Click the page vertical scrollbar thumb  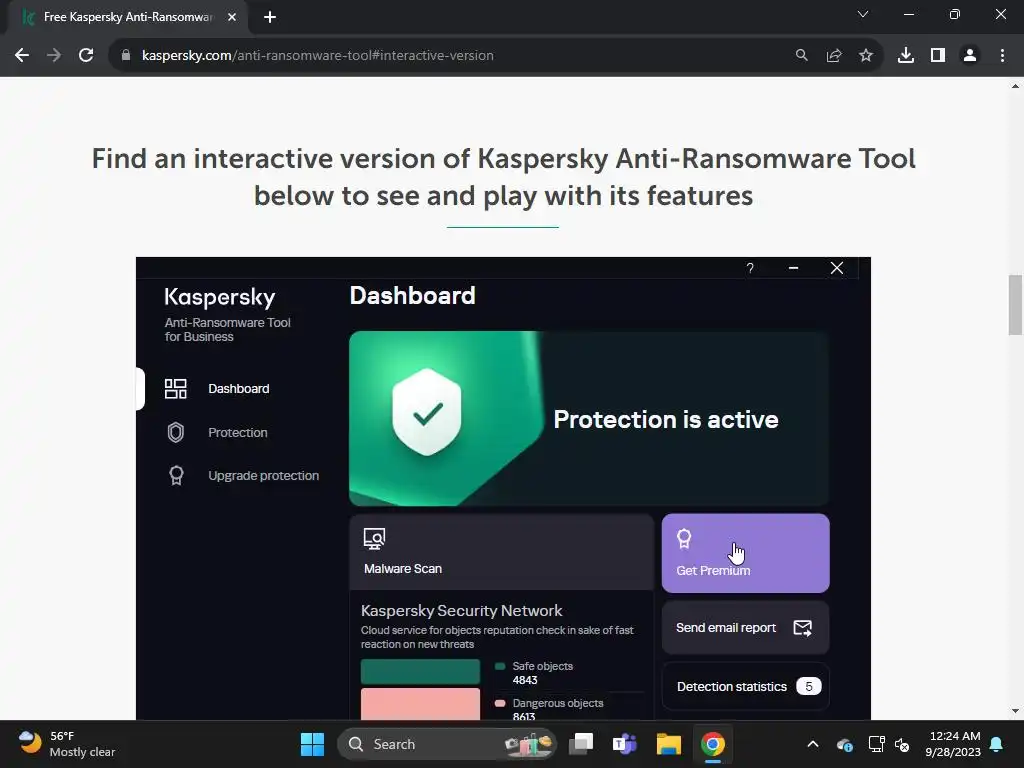1015,305
